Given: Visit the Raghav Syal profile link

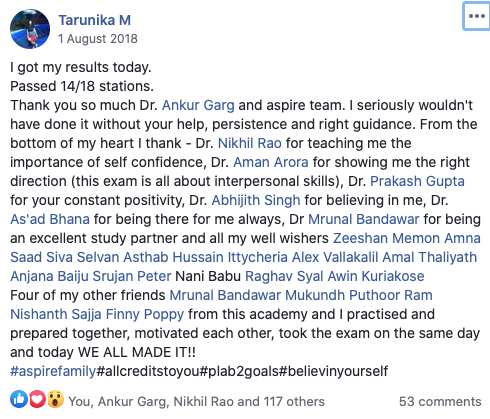Looking at the screenshot, I should coord(284,276).
